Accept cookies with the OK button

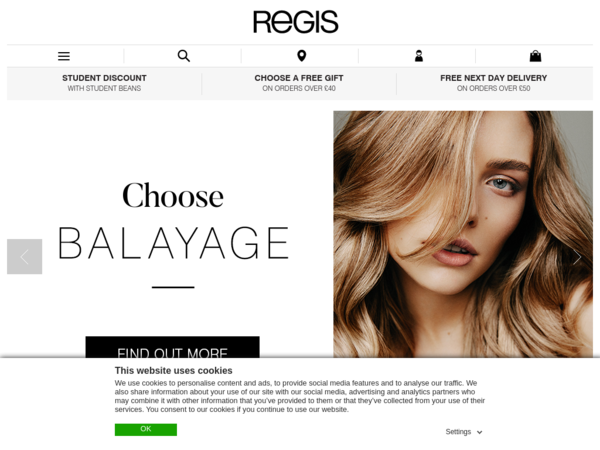[x=146, y=429]
